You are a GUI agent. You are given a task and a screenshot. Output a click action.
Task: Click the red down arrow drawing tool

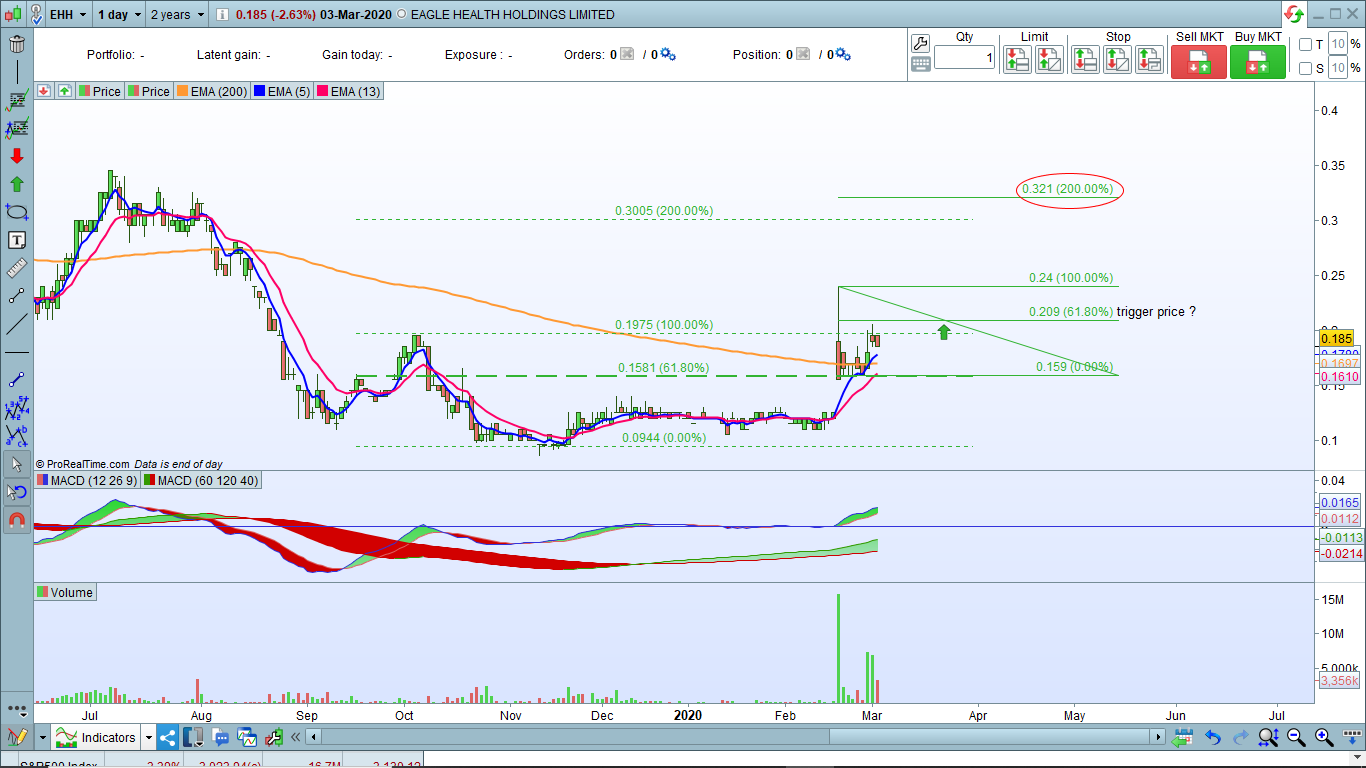coord(16,156)
